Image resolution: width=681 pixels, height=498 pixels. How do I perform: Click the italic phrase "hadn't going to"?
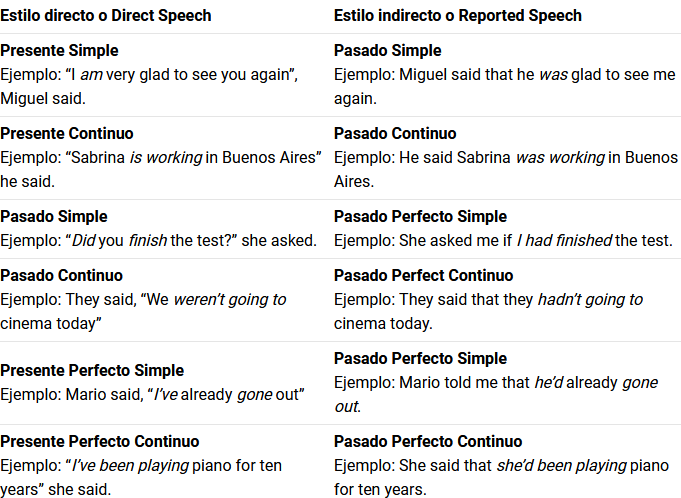point(590,300)
